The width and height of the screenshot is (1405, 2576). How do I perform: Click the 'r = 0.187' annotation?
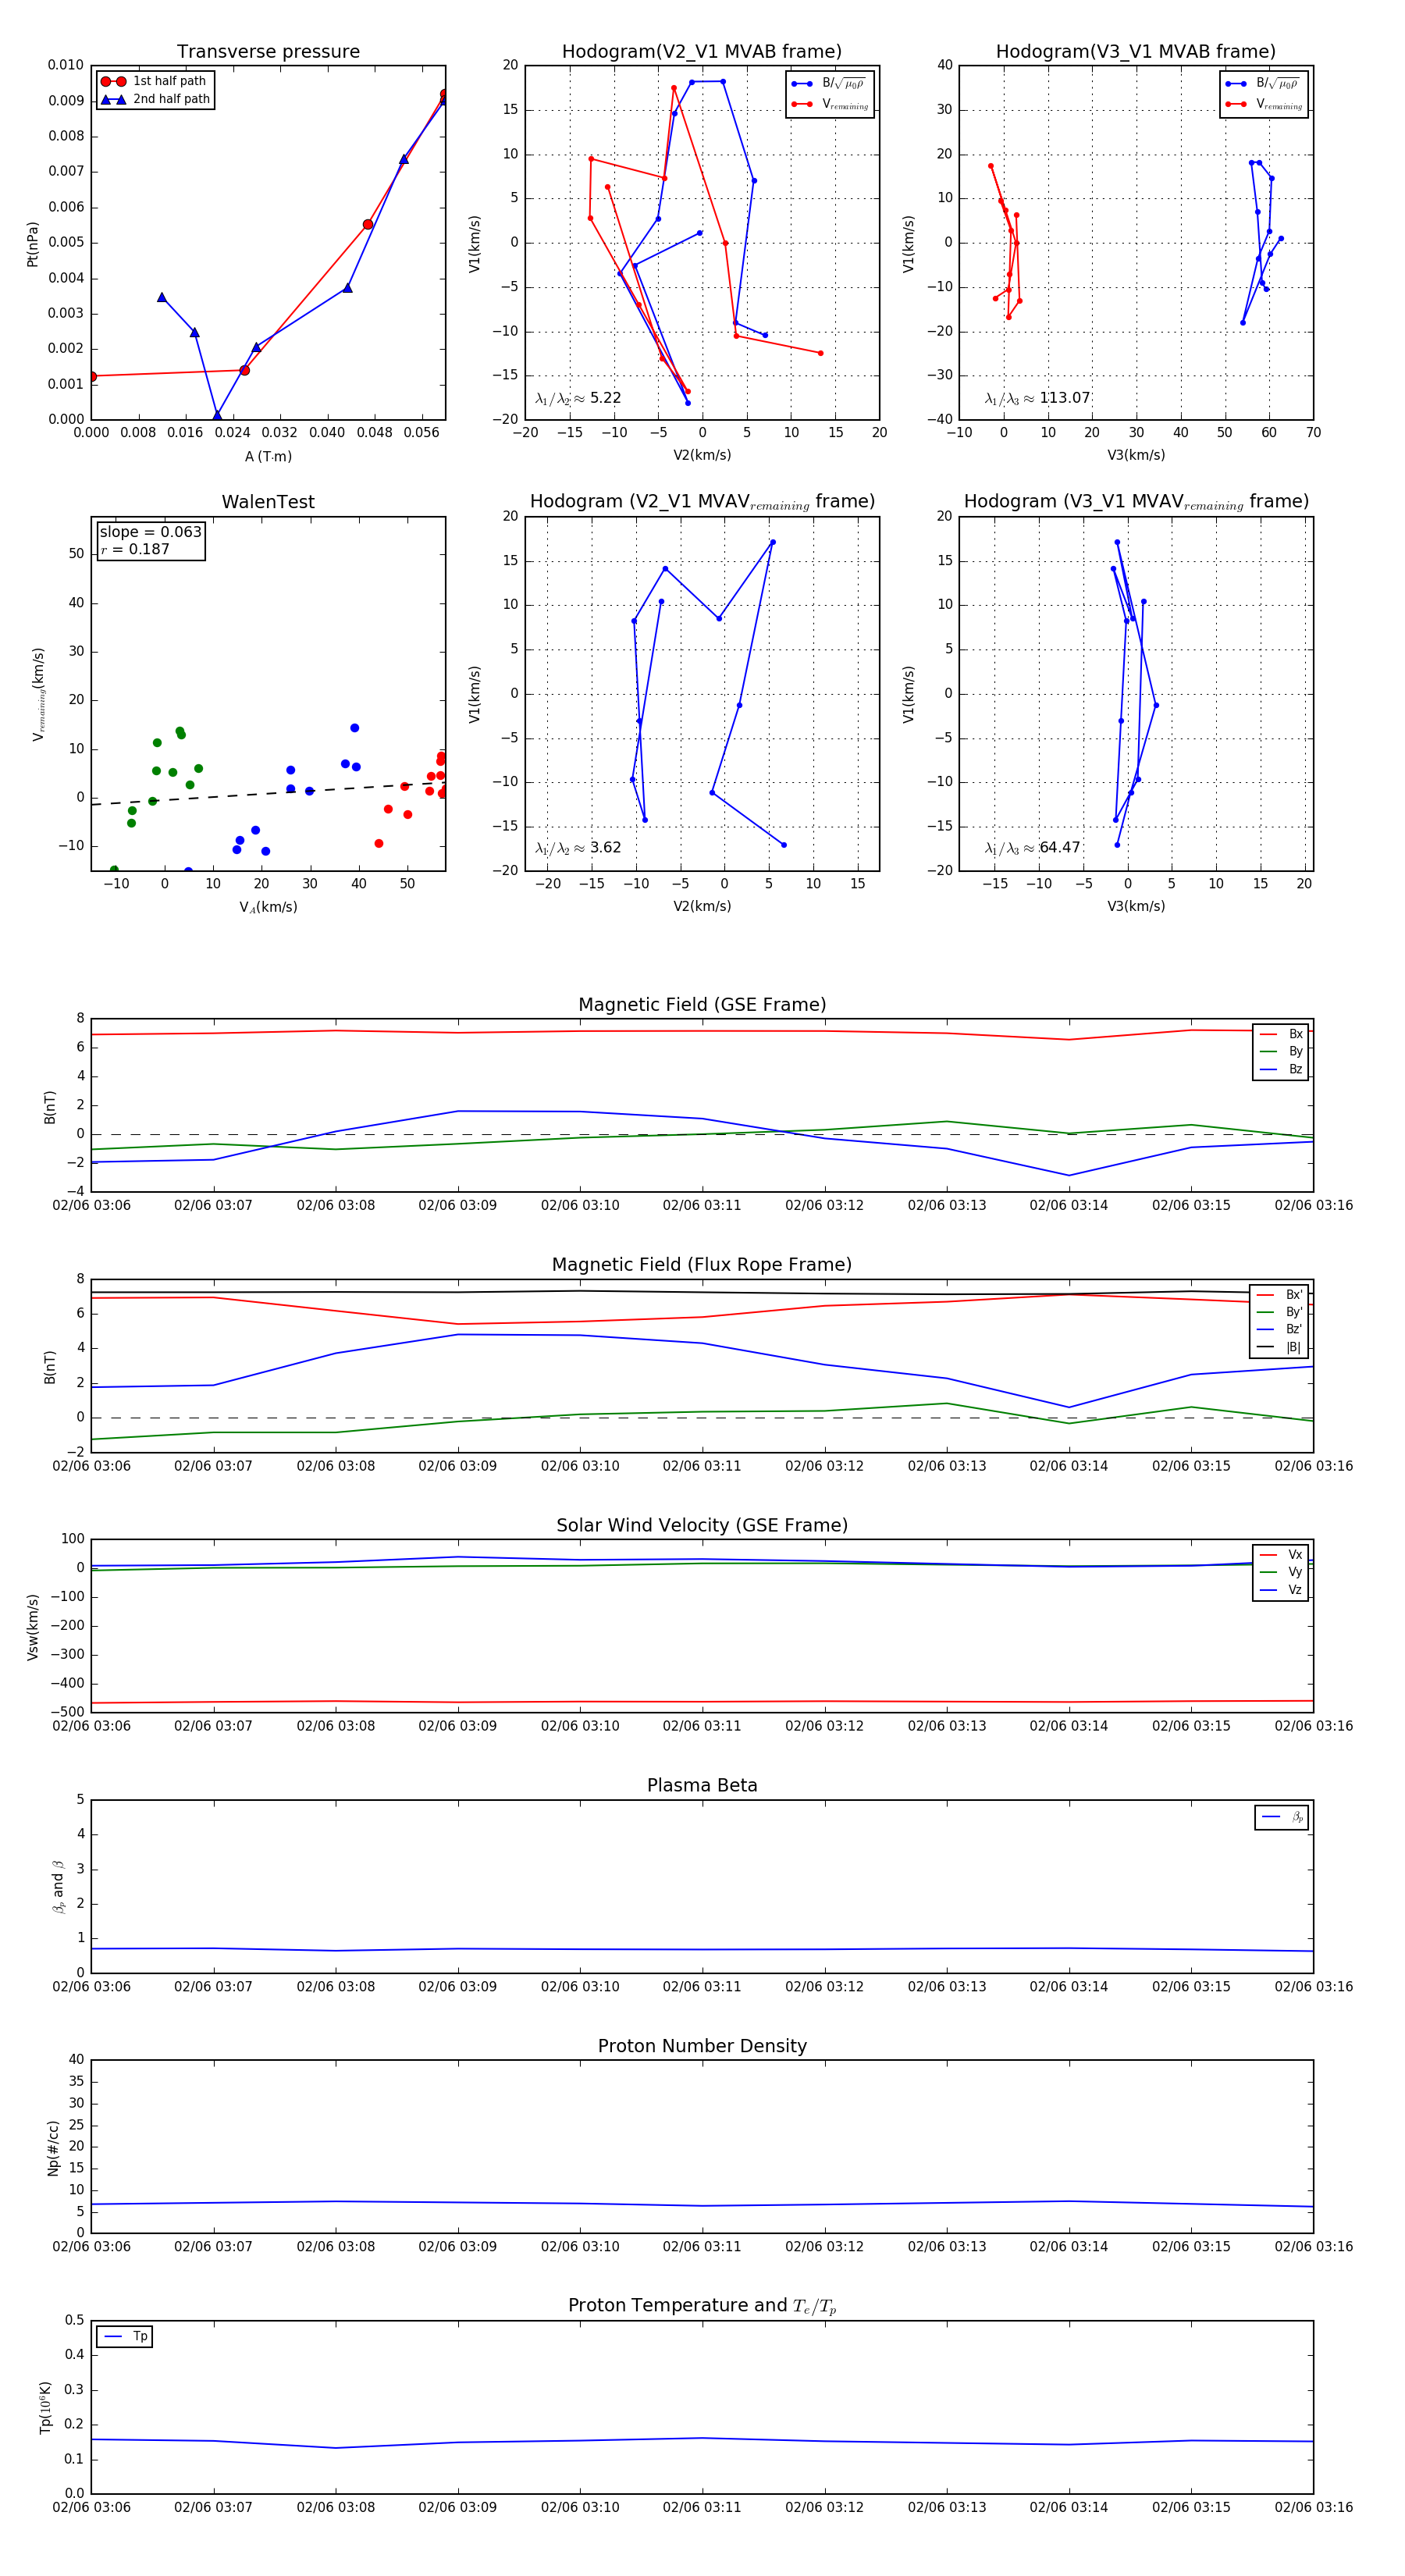[x=135, y=549]
